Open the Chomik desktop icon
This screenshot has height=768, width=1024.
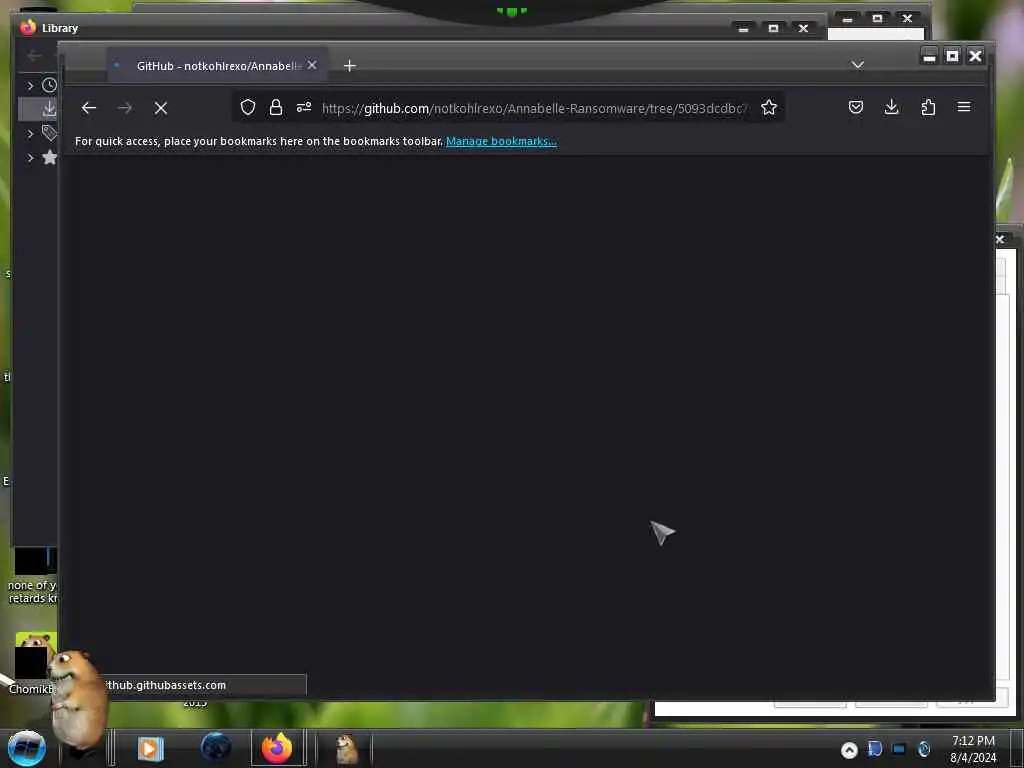coord(33,663)
